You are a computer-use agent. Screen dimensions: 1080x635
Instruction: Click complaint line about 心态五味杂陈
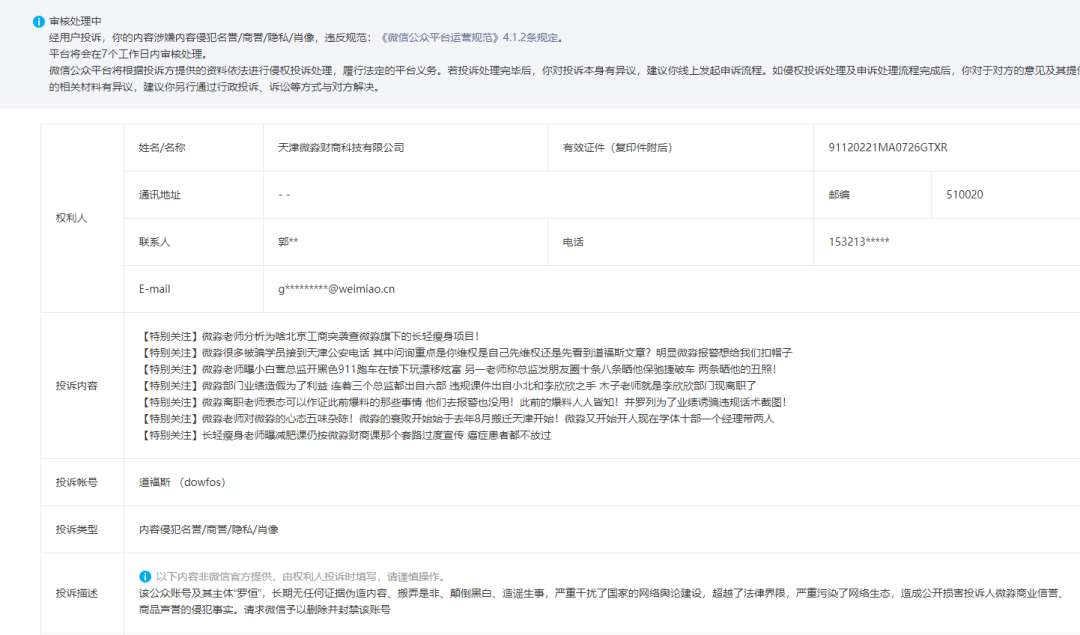coord(457,419)
